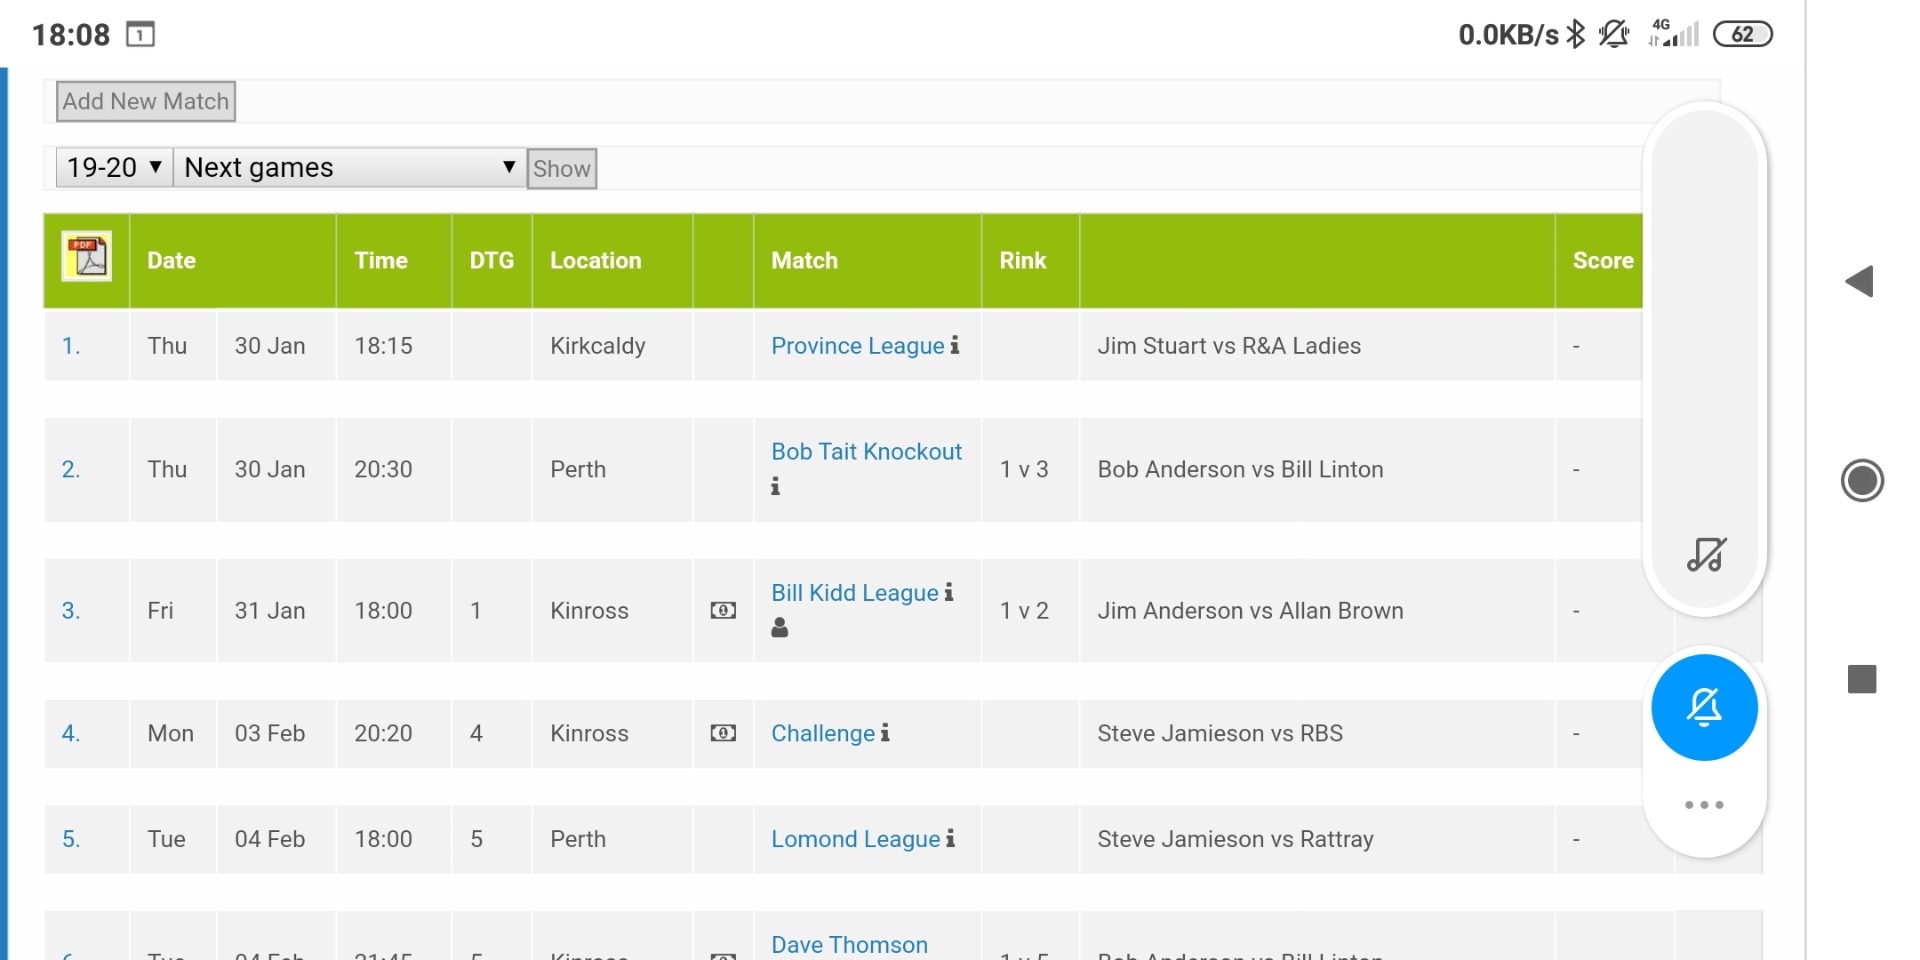This screenshot has width=1920, height=960.
Task: Expand the Next games filter dropdown
Action: coord(349,167)
